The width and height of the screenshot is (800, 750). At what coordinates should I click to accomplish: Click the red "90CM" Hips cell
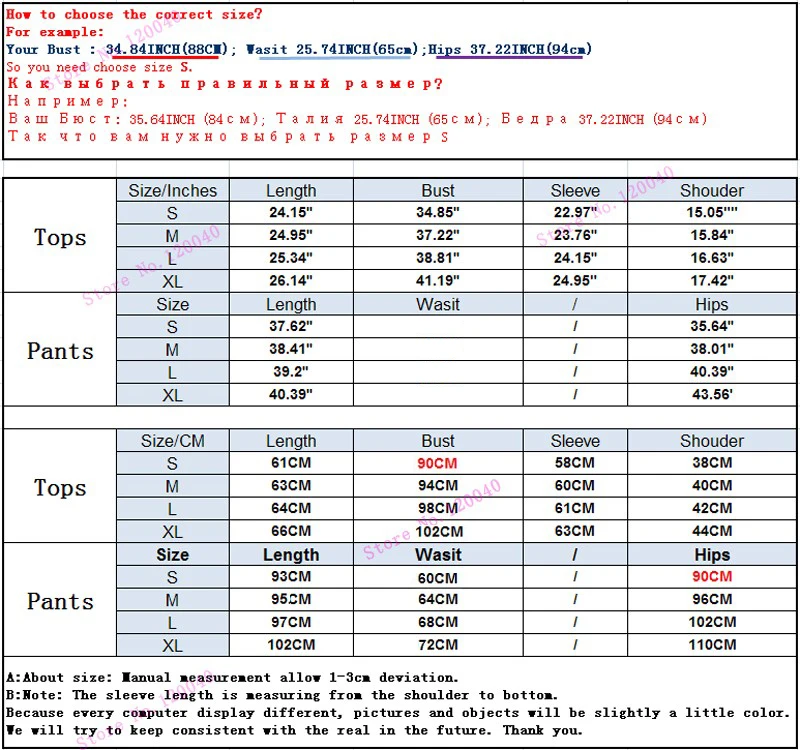[712, 577]
